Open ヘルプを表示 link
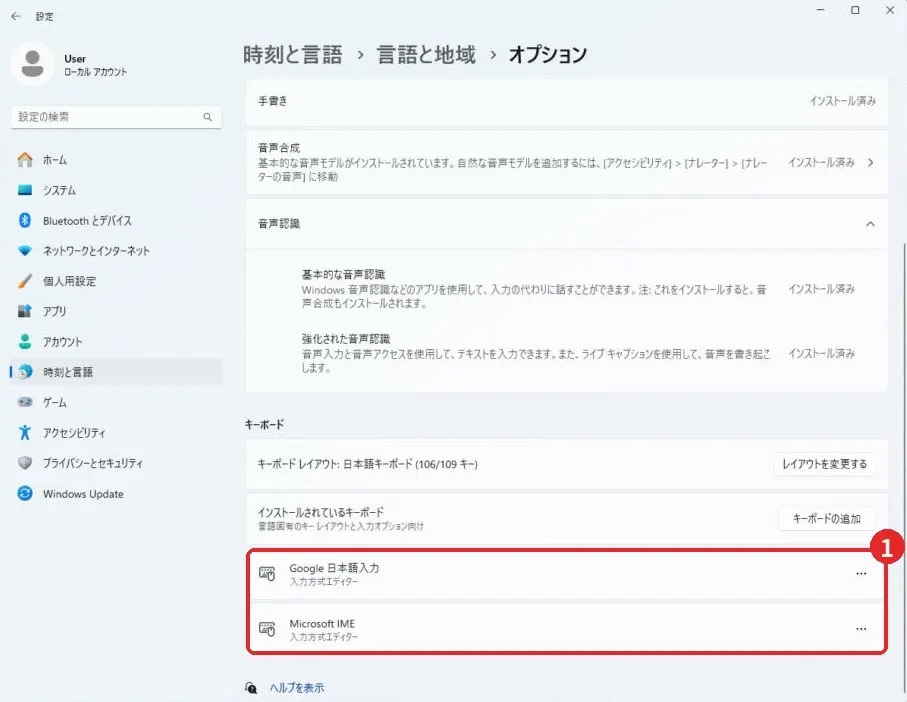Image resolution: width=907 pixels, height=702 pixels. coord(297,688)
